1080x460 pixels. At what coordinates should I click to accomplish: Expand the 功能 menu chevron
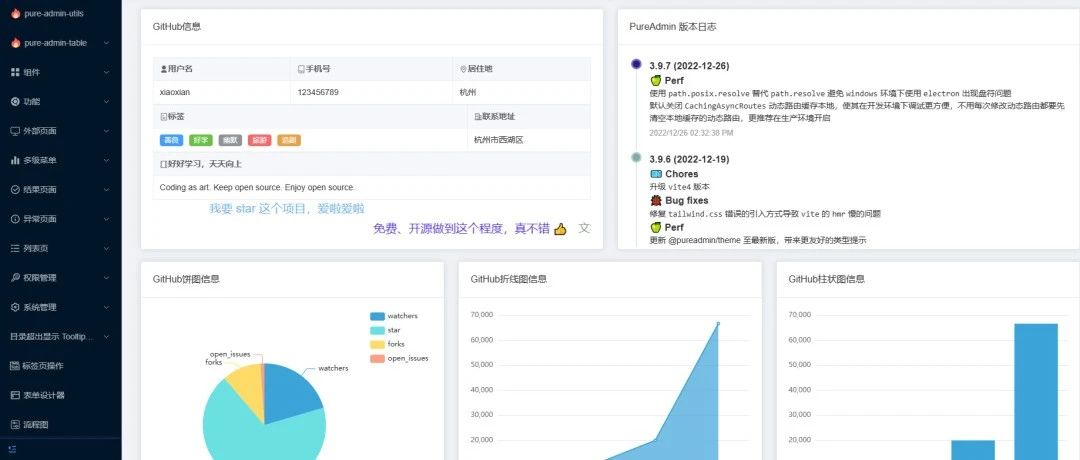click(x=106, y=101)
